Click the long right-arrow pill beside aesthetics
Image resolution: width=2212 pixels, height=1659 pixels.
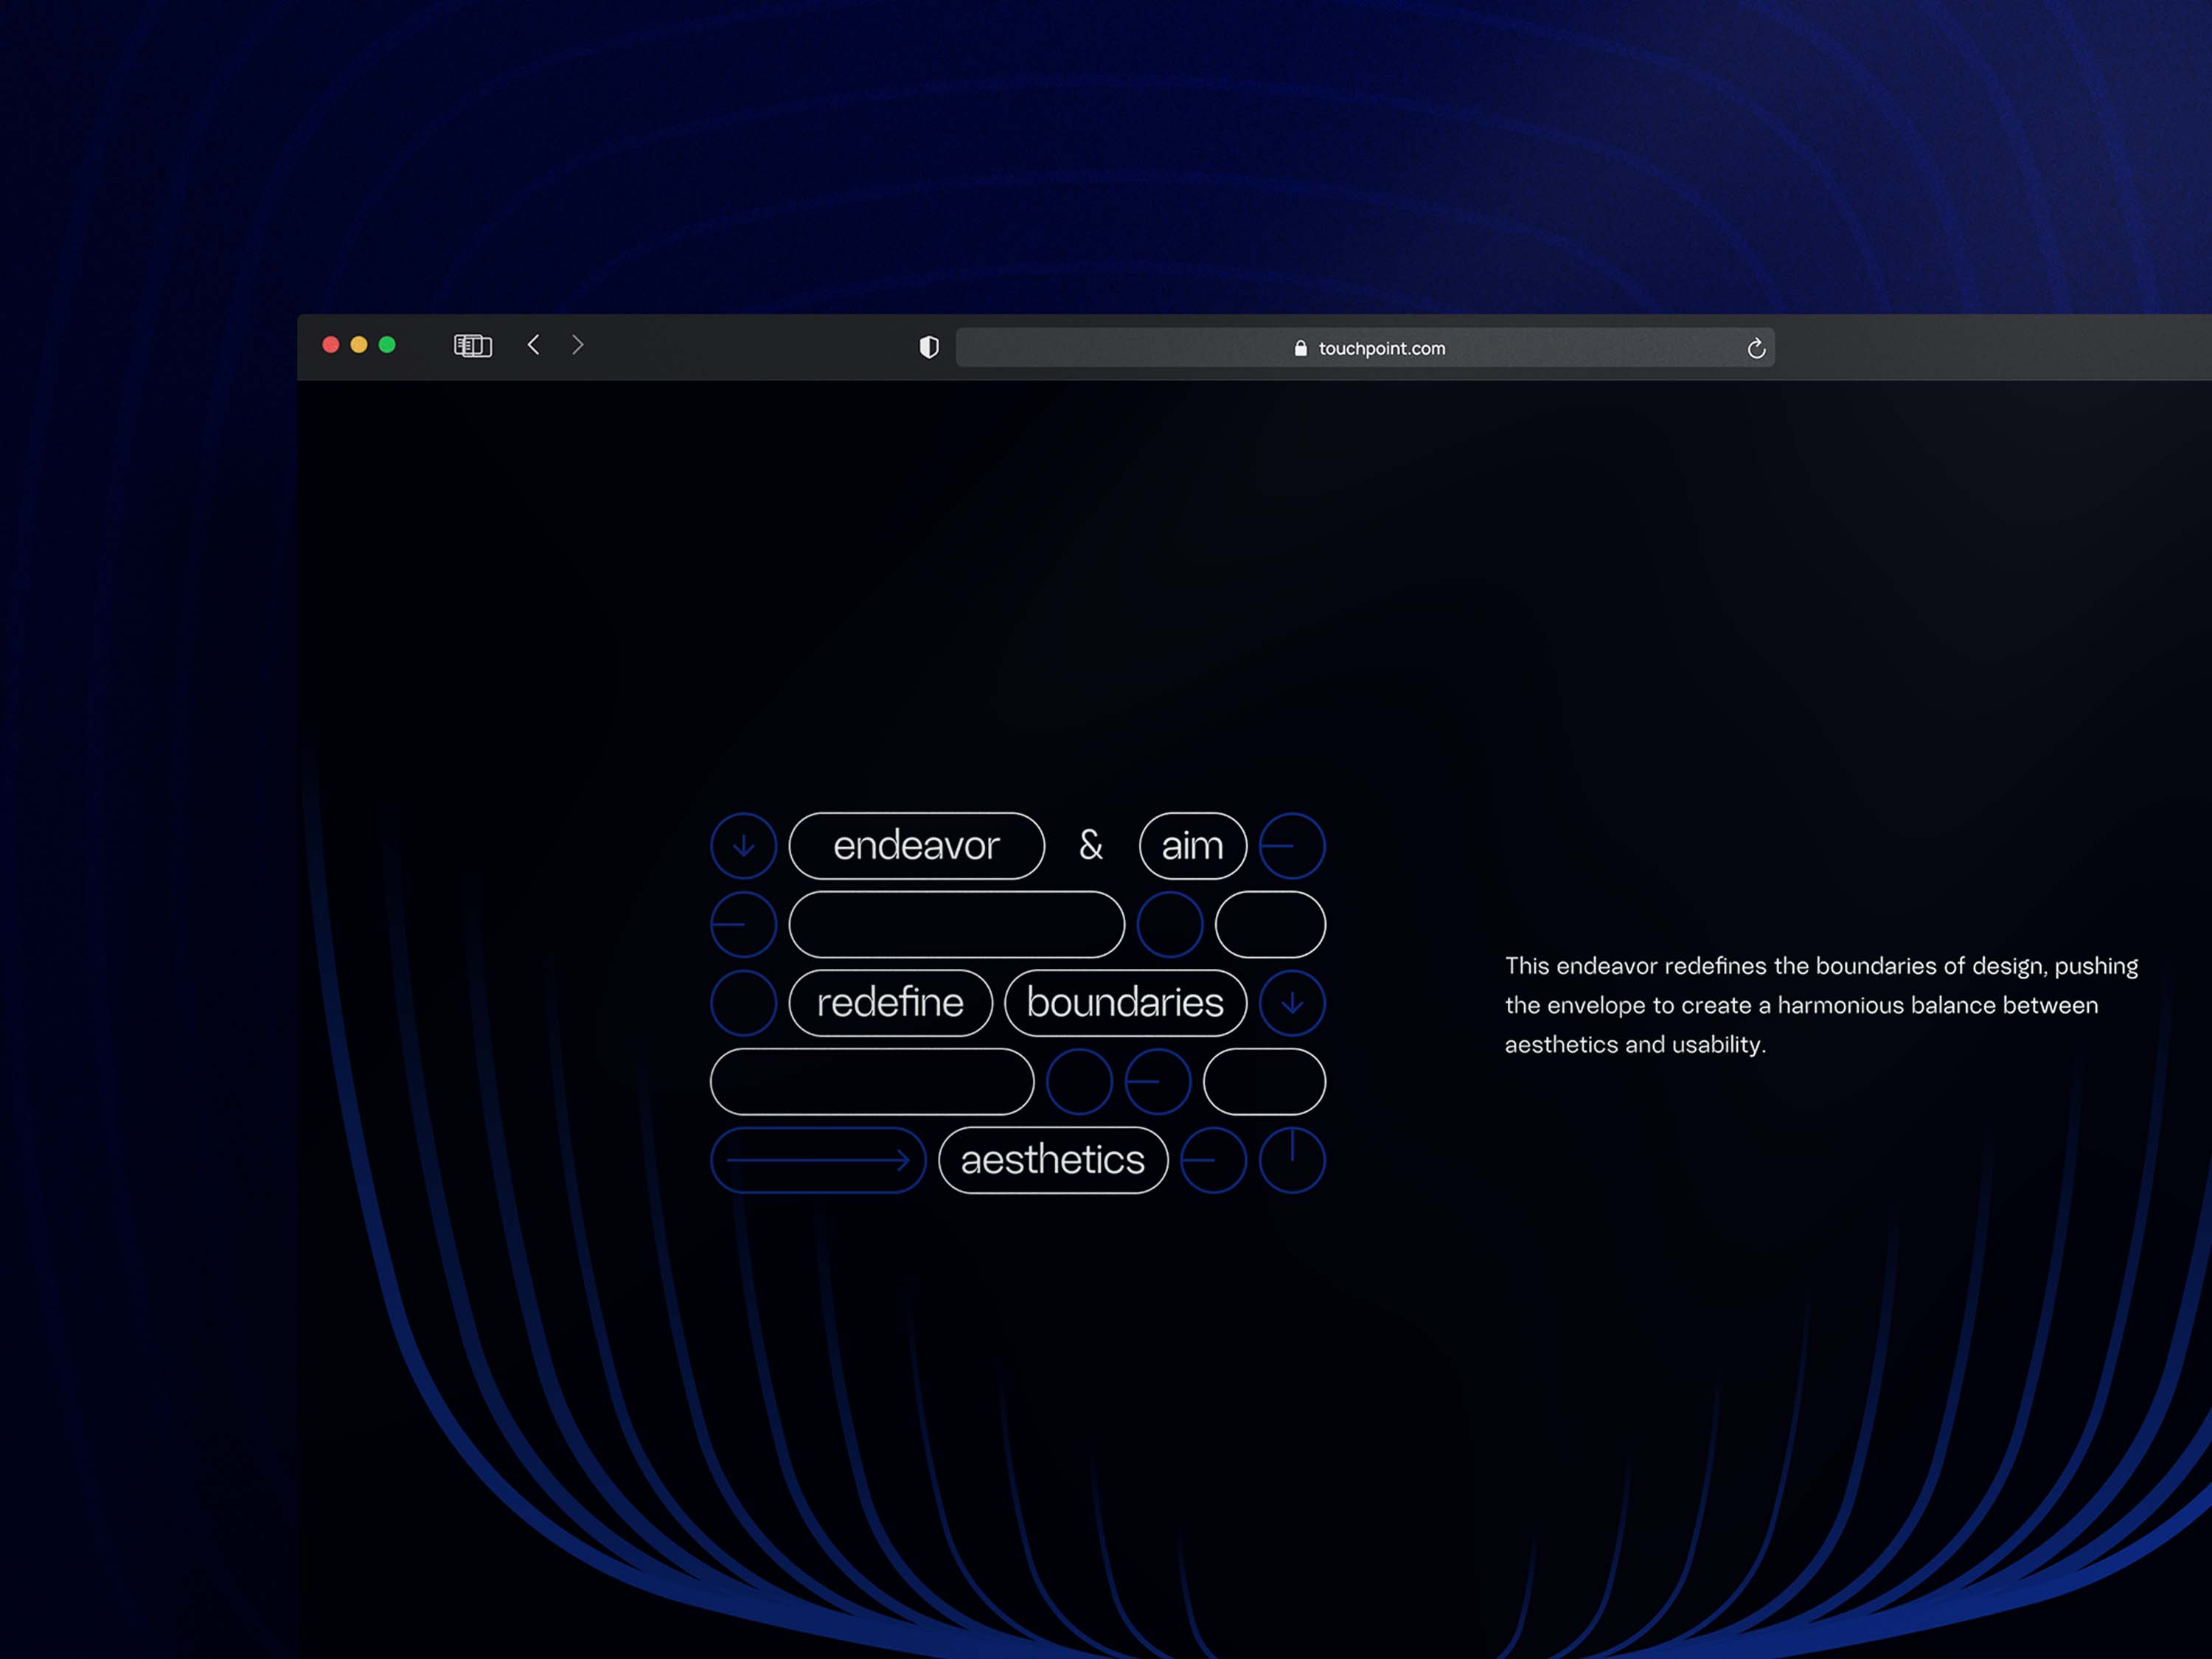pos(818,1160)
